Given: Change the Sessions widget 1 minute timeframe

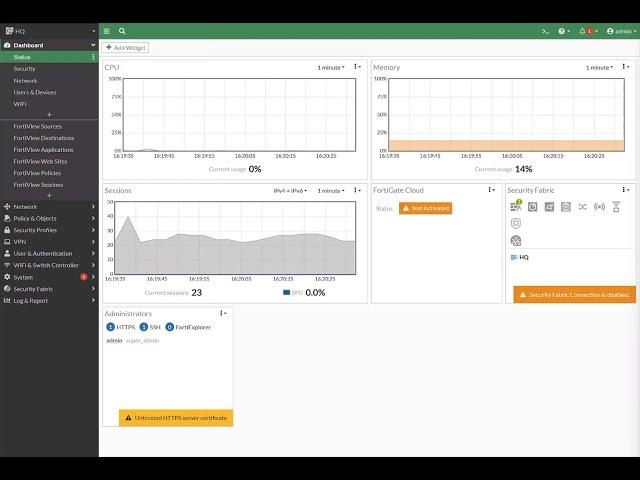Looking at the screenshot, I should pos(331,191).
